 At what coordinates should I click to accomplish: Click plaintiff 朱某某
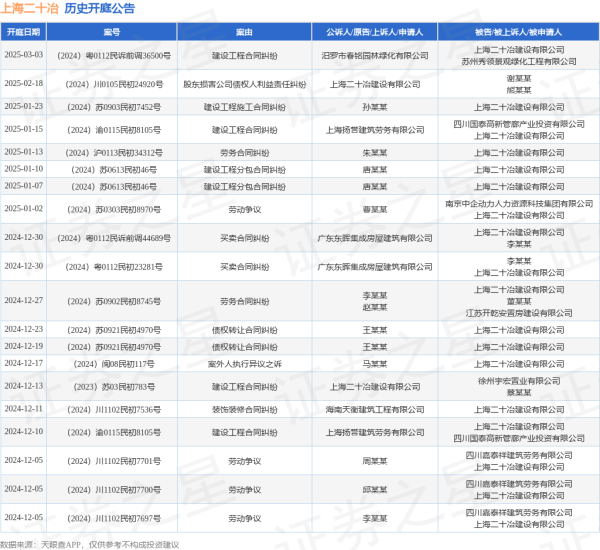[x=375, y=153]
